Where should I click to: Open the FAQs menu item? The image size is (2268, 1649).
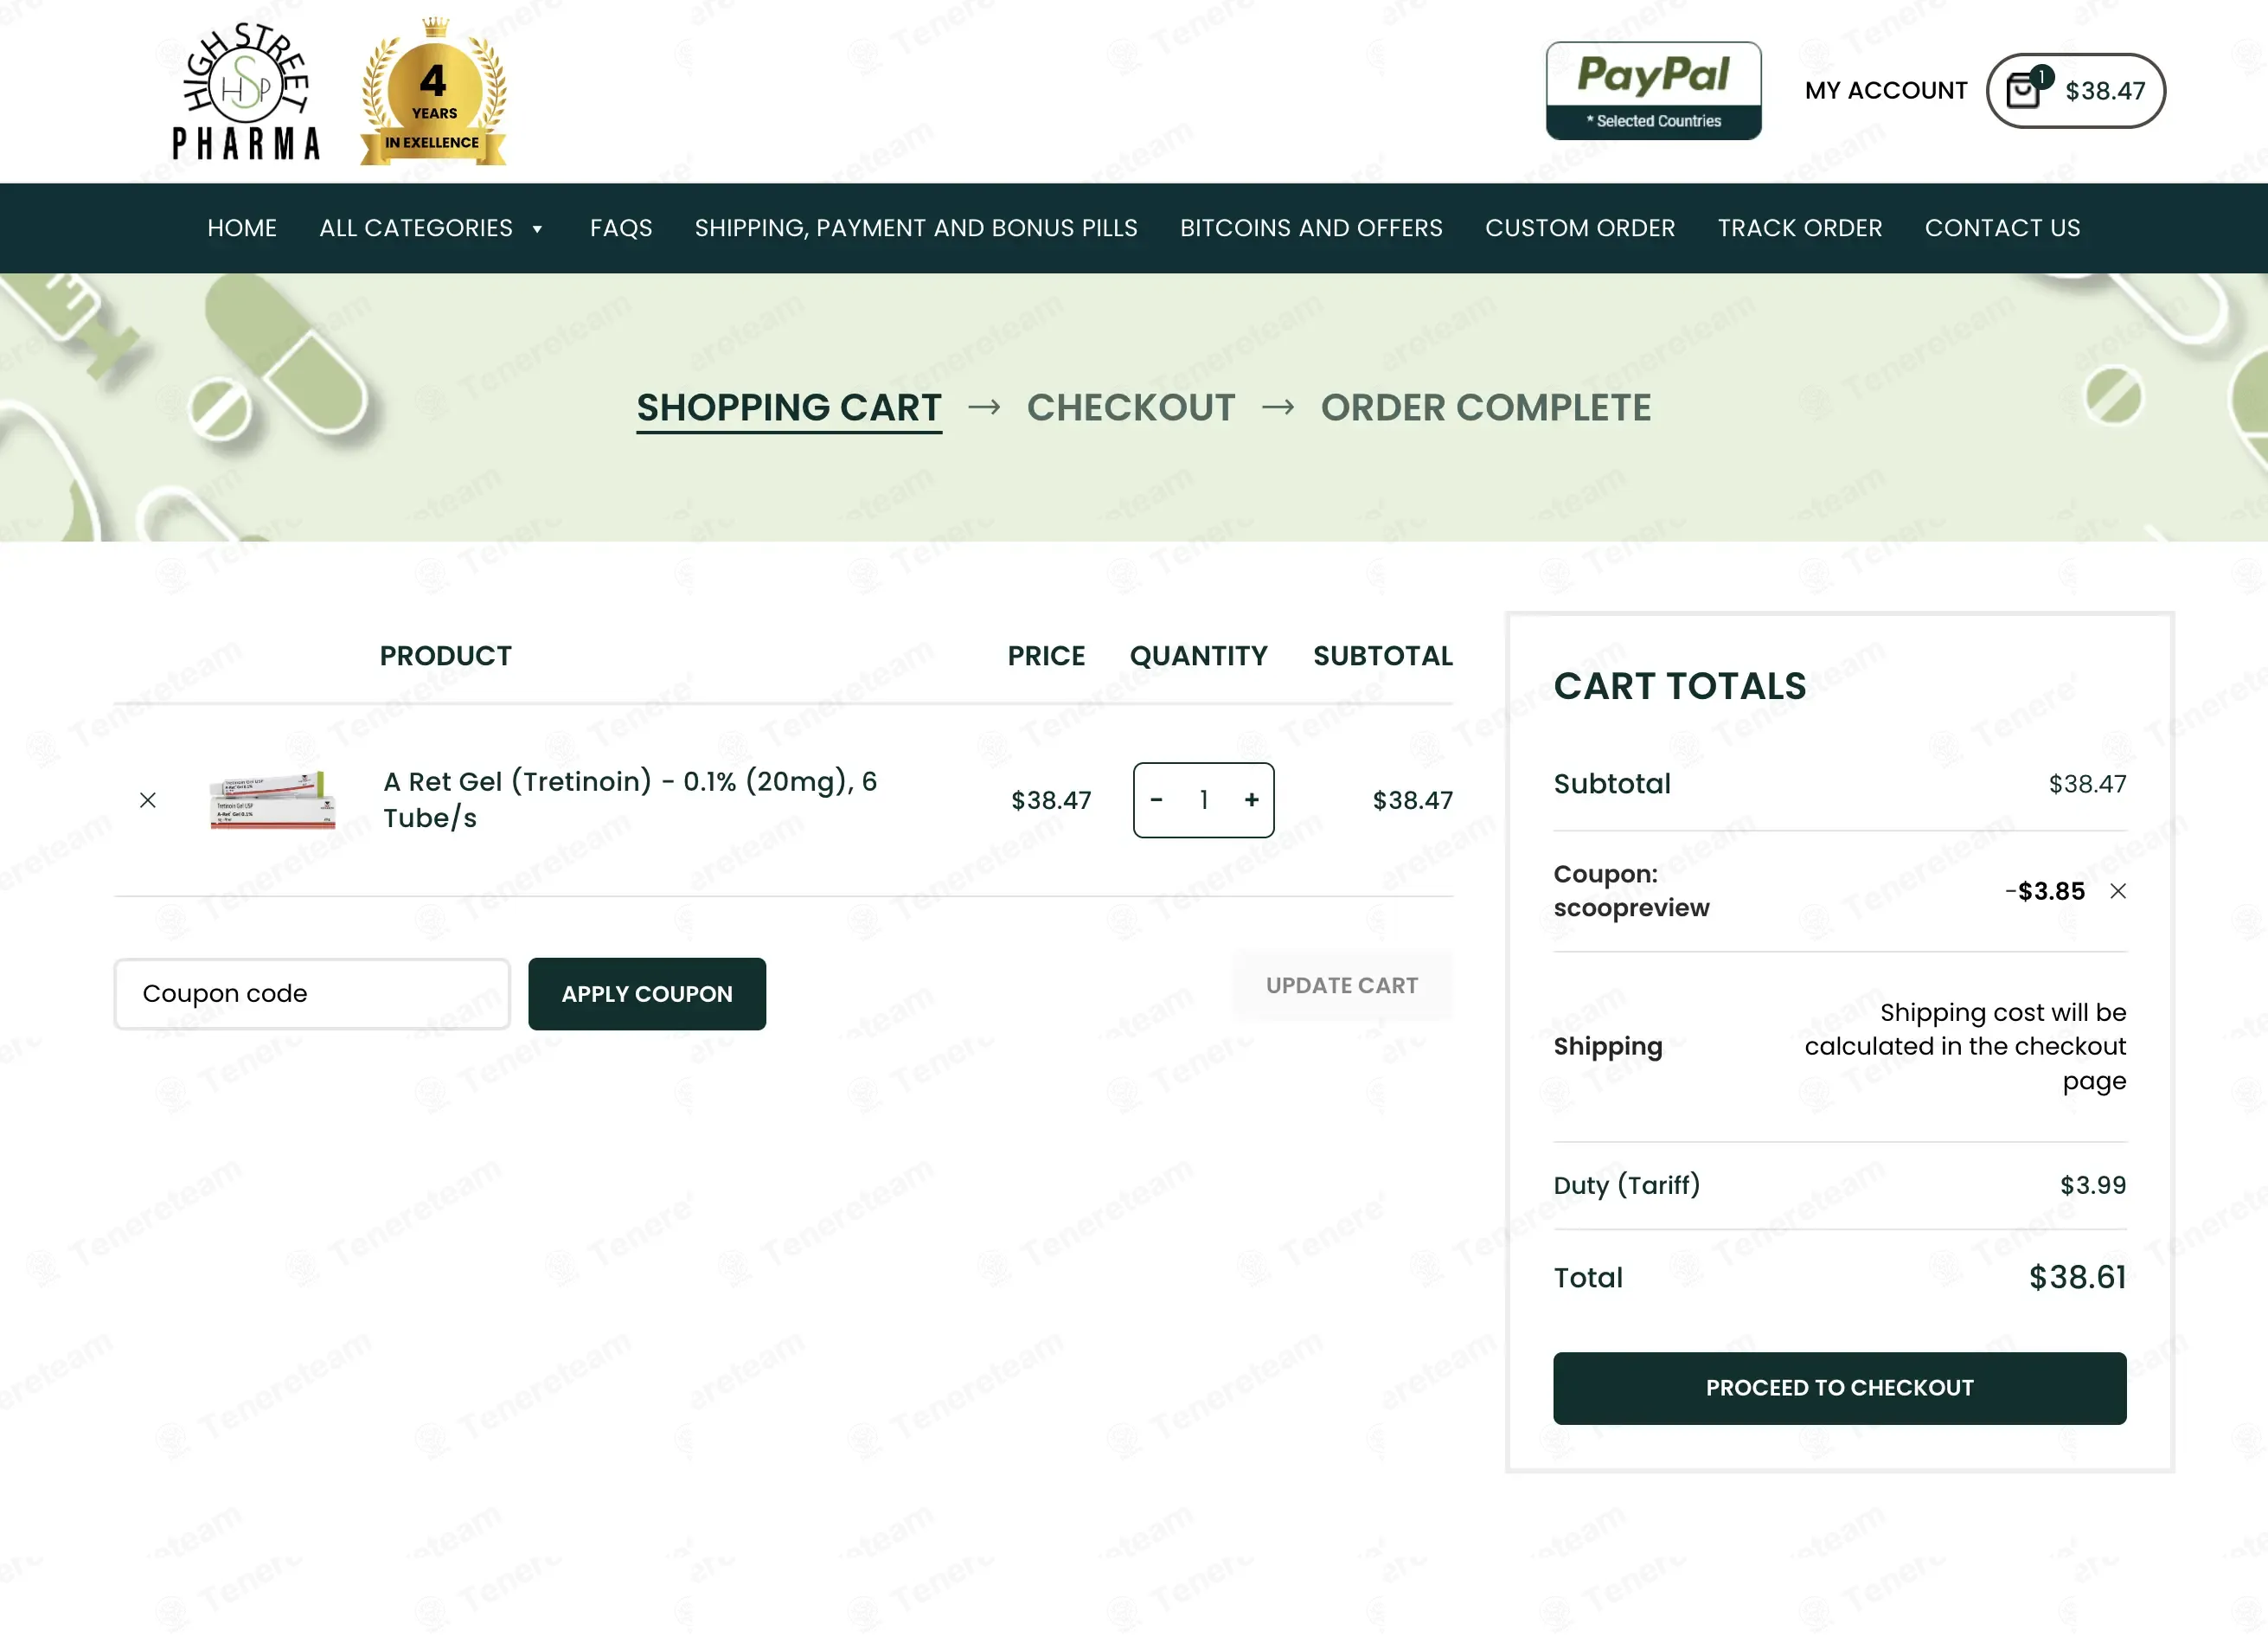pos(620,228)
